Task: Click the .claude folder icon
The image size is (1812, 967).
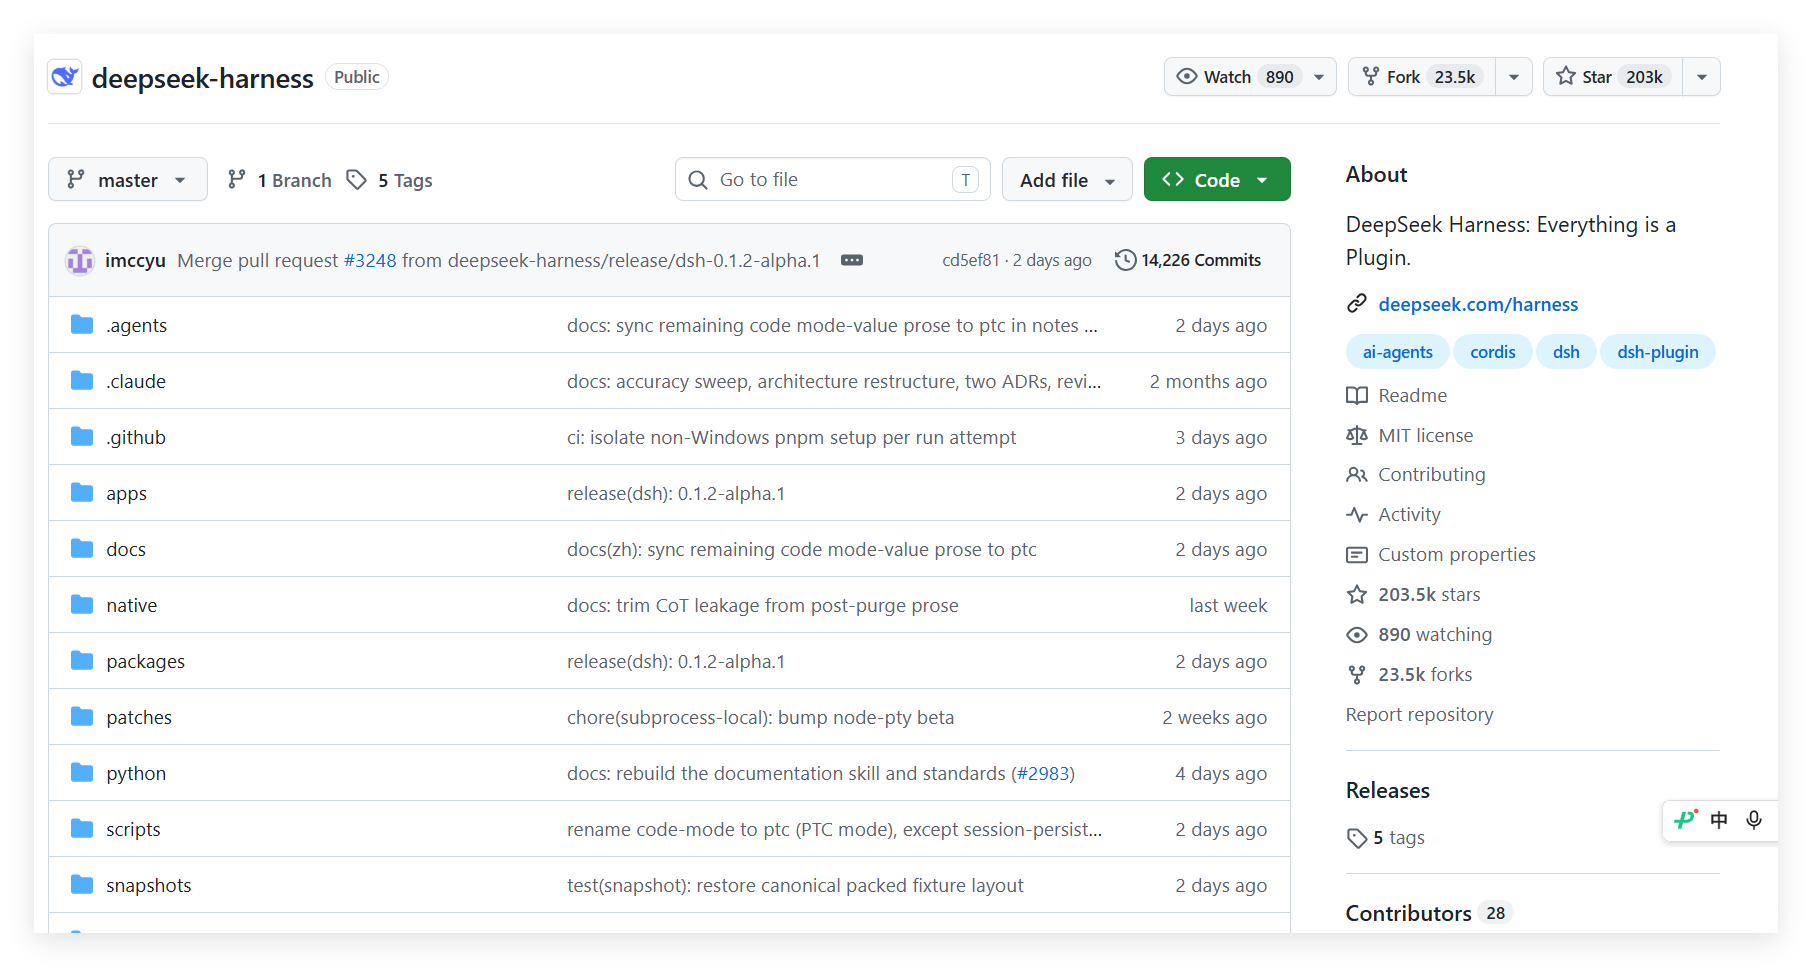Action: tap(82, 381)
